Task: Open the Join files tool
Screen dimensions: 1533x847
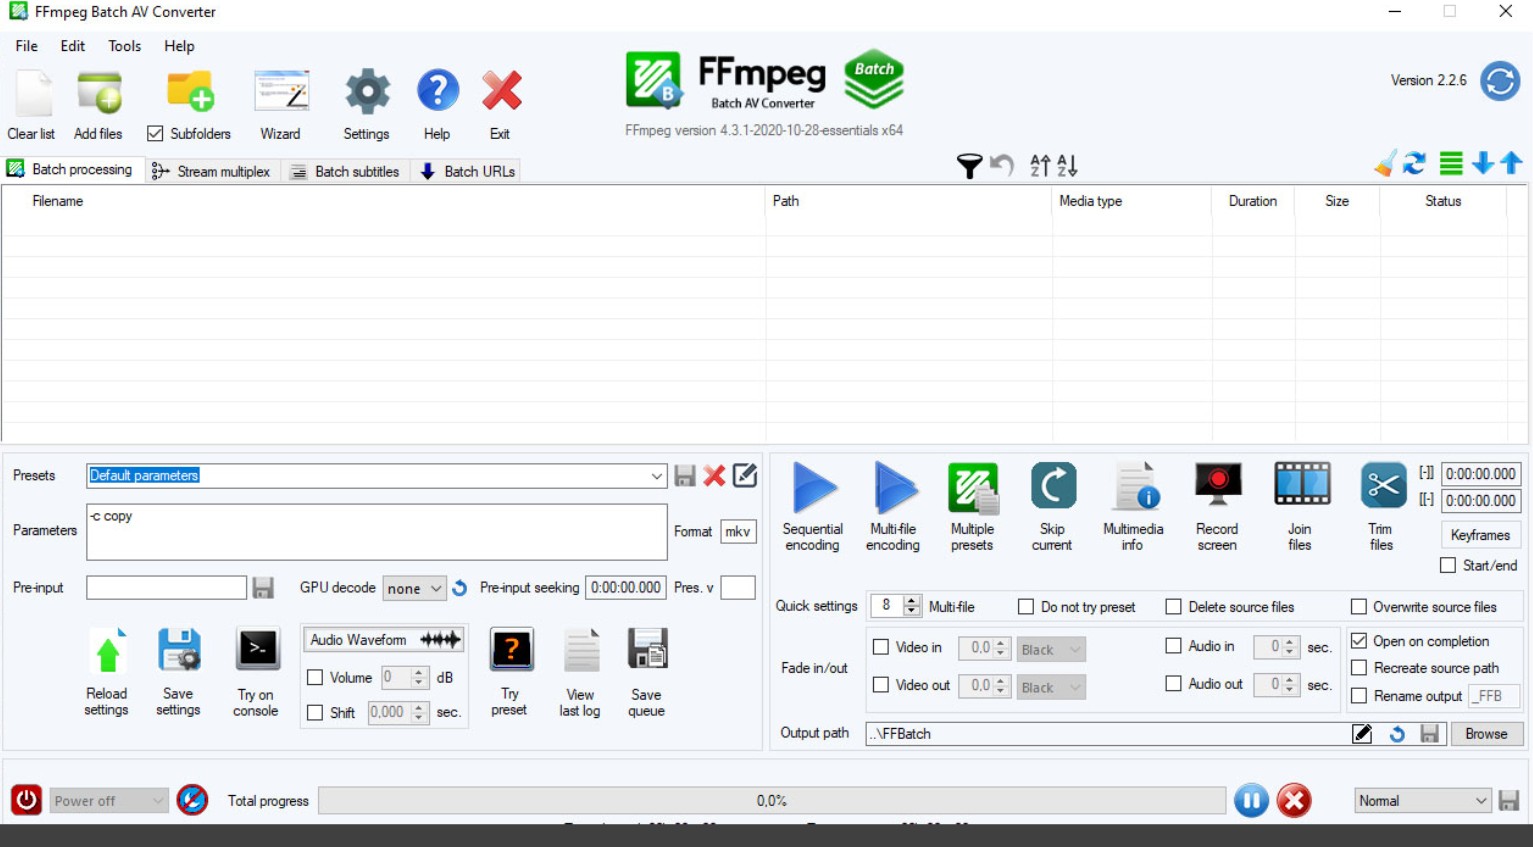Action: (x=1301, y=485)
